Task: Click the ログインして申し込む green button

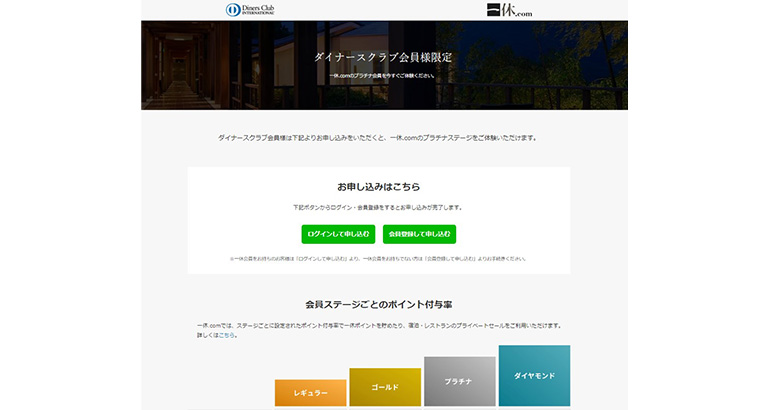Action: (x=338, y=234)
